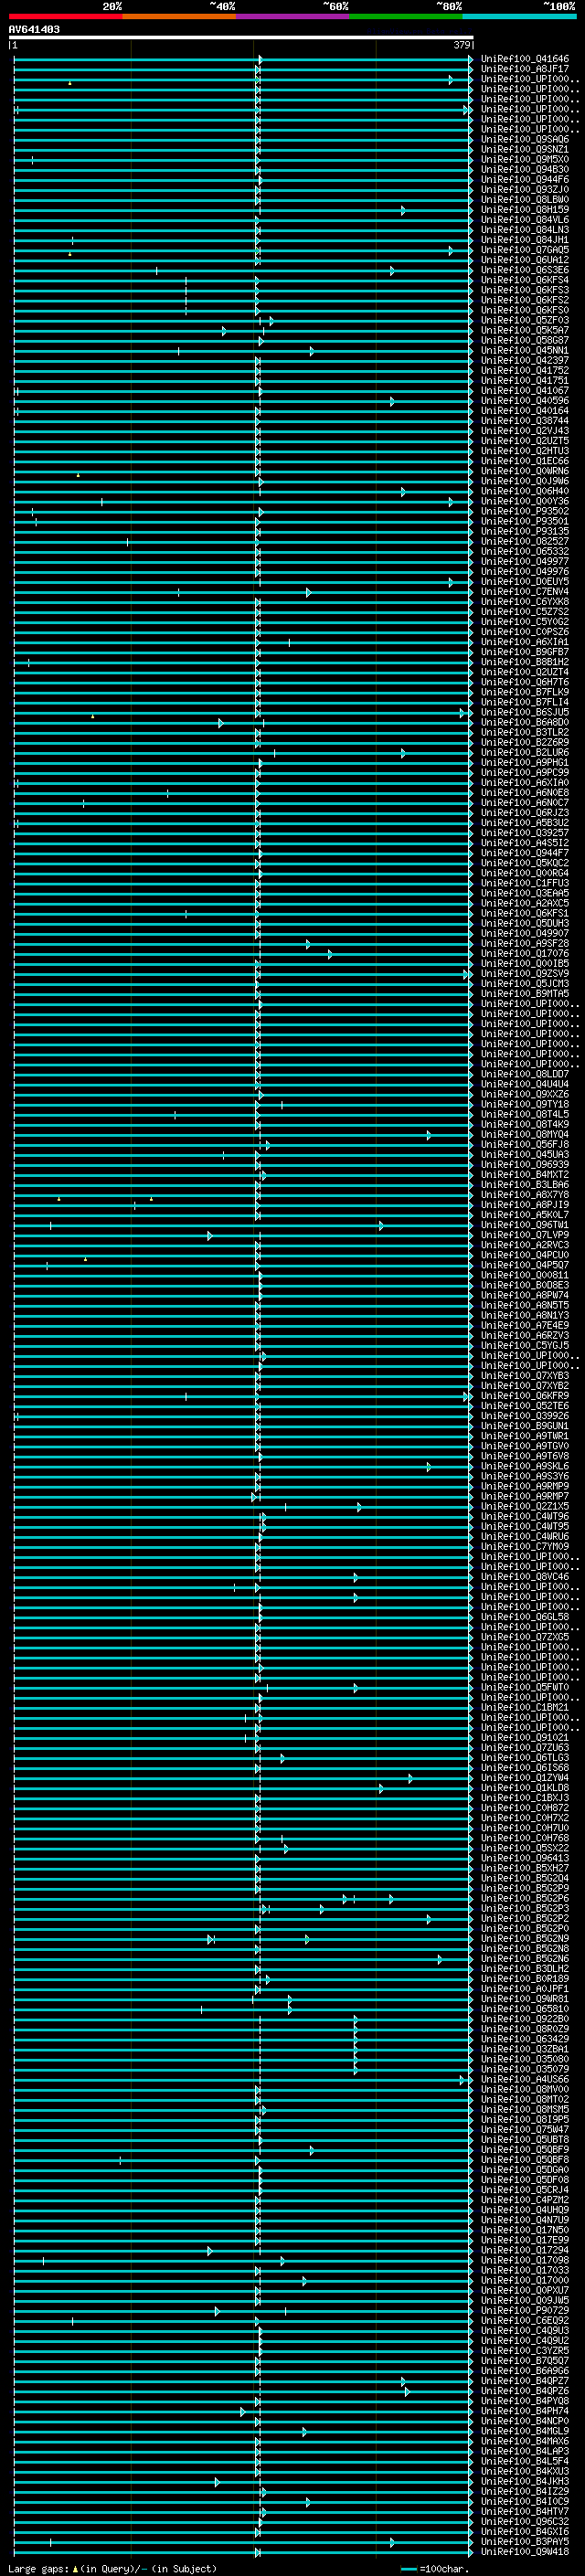
Task: Select the UniRef100_A4US66 label
Action: [x=525, y=2079]
